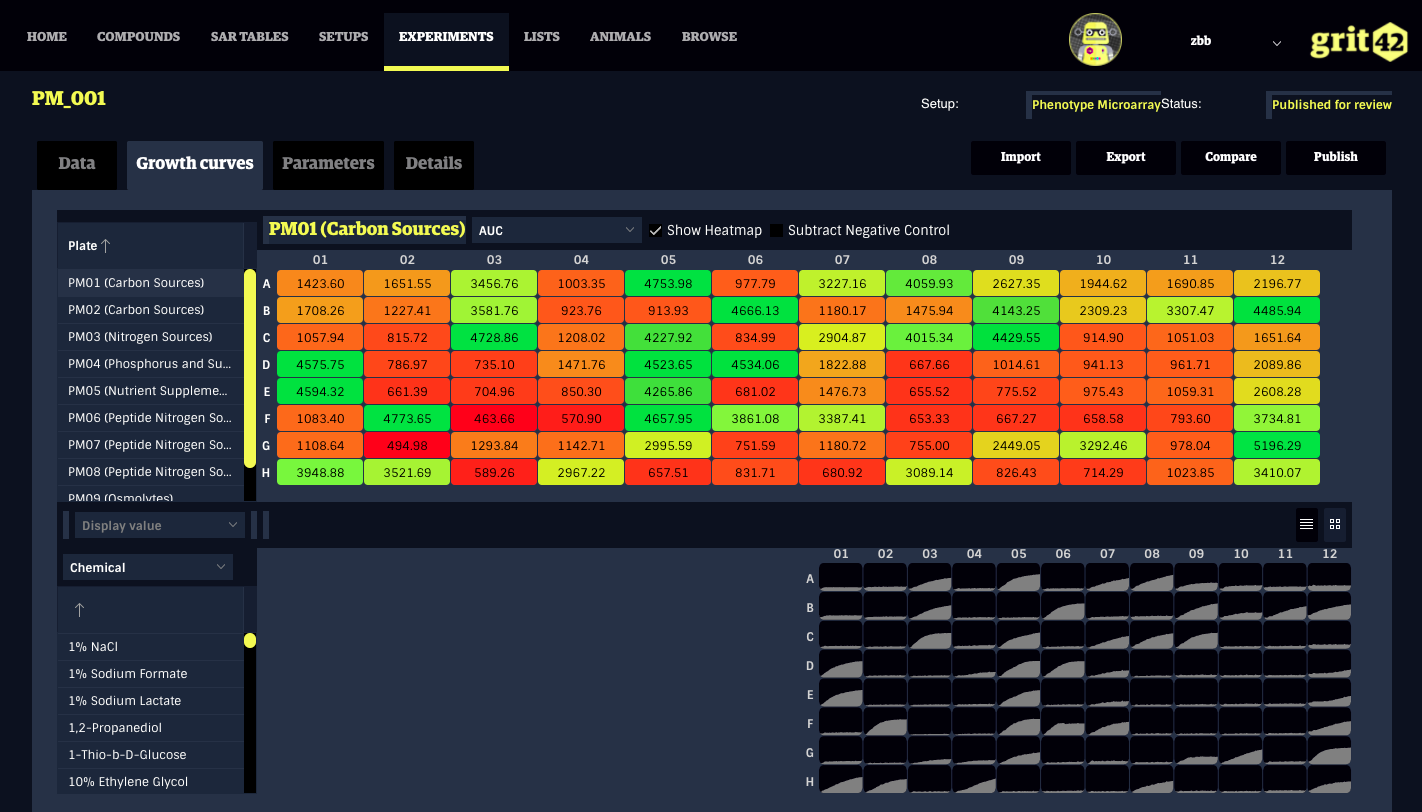The height and width of the screenshot is (812, 1422).
Task: Switch to grid view of curves
Action: point(1334,524)
